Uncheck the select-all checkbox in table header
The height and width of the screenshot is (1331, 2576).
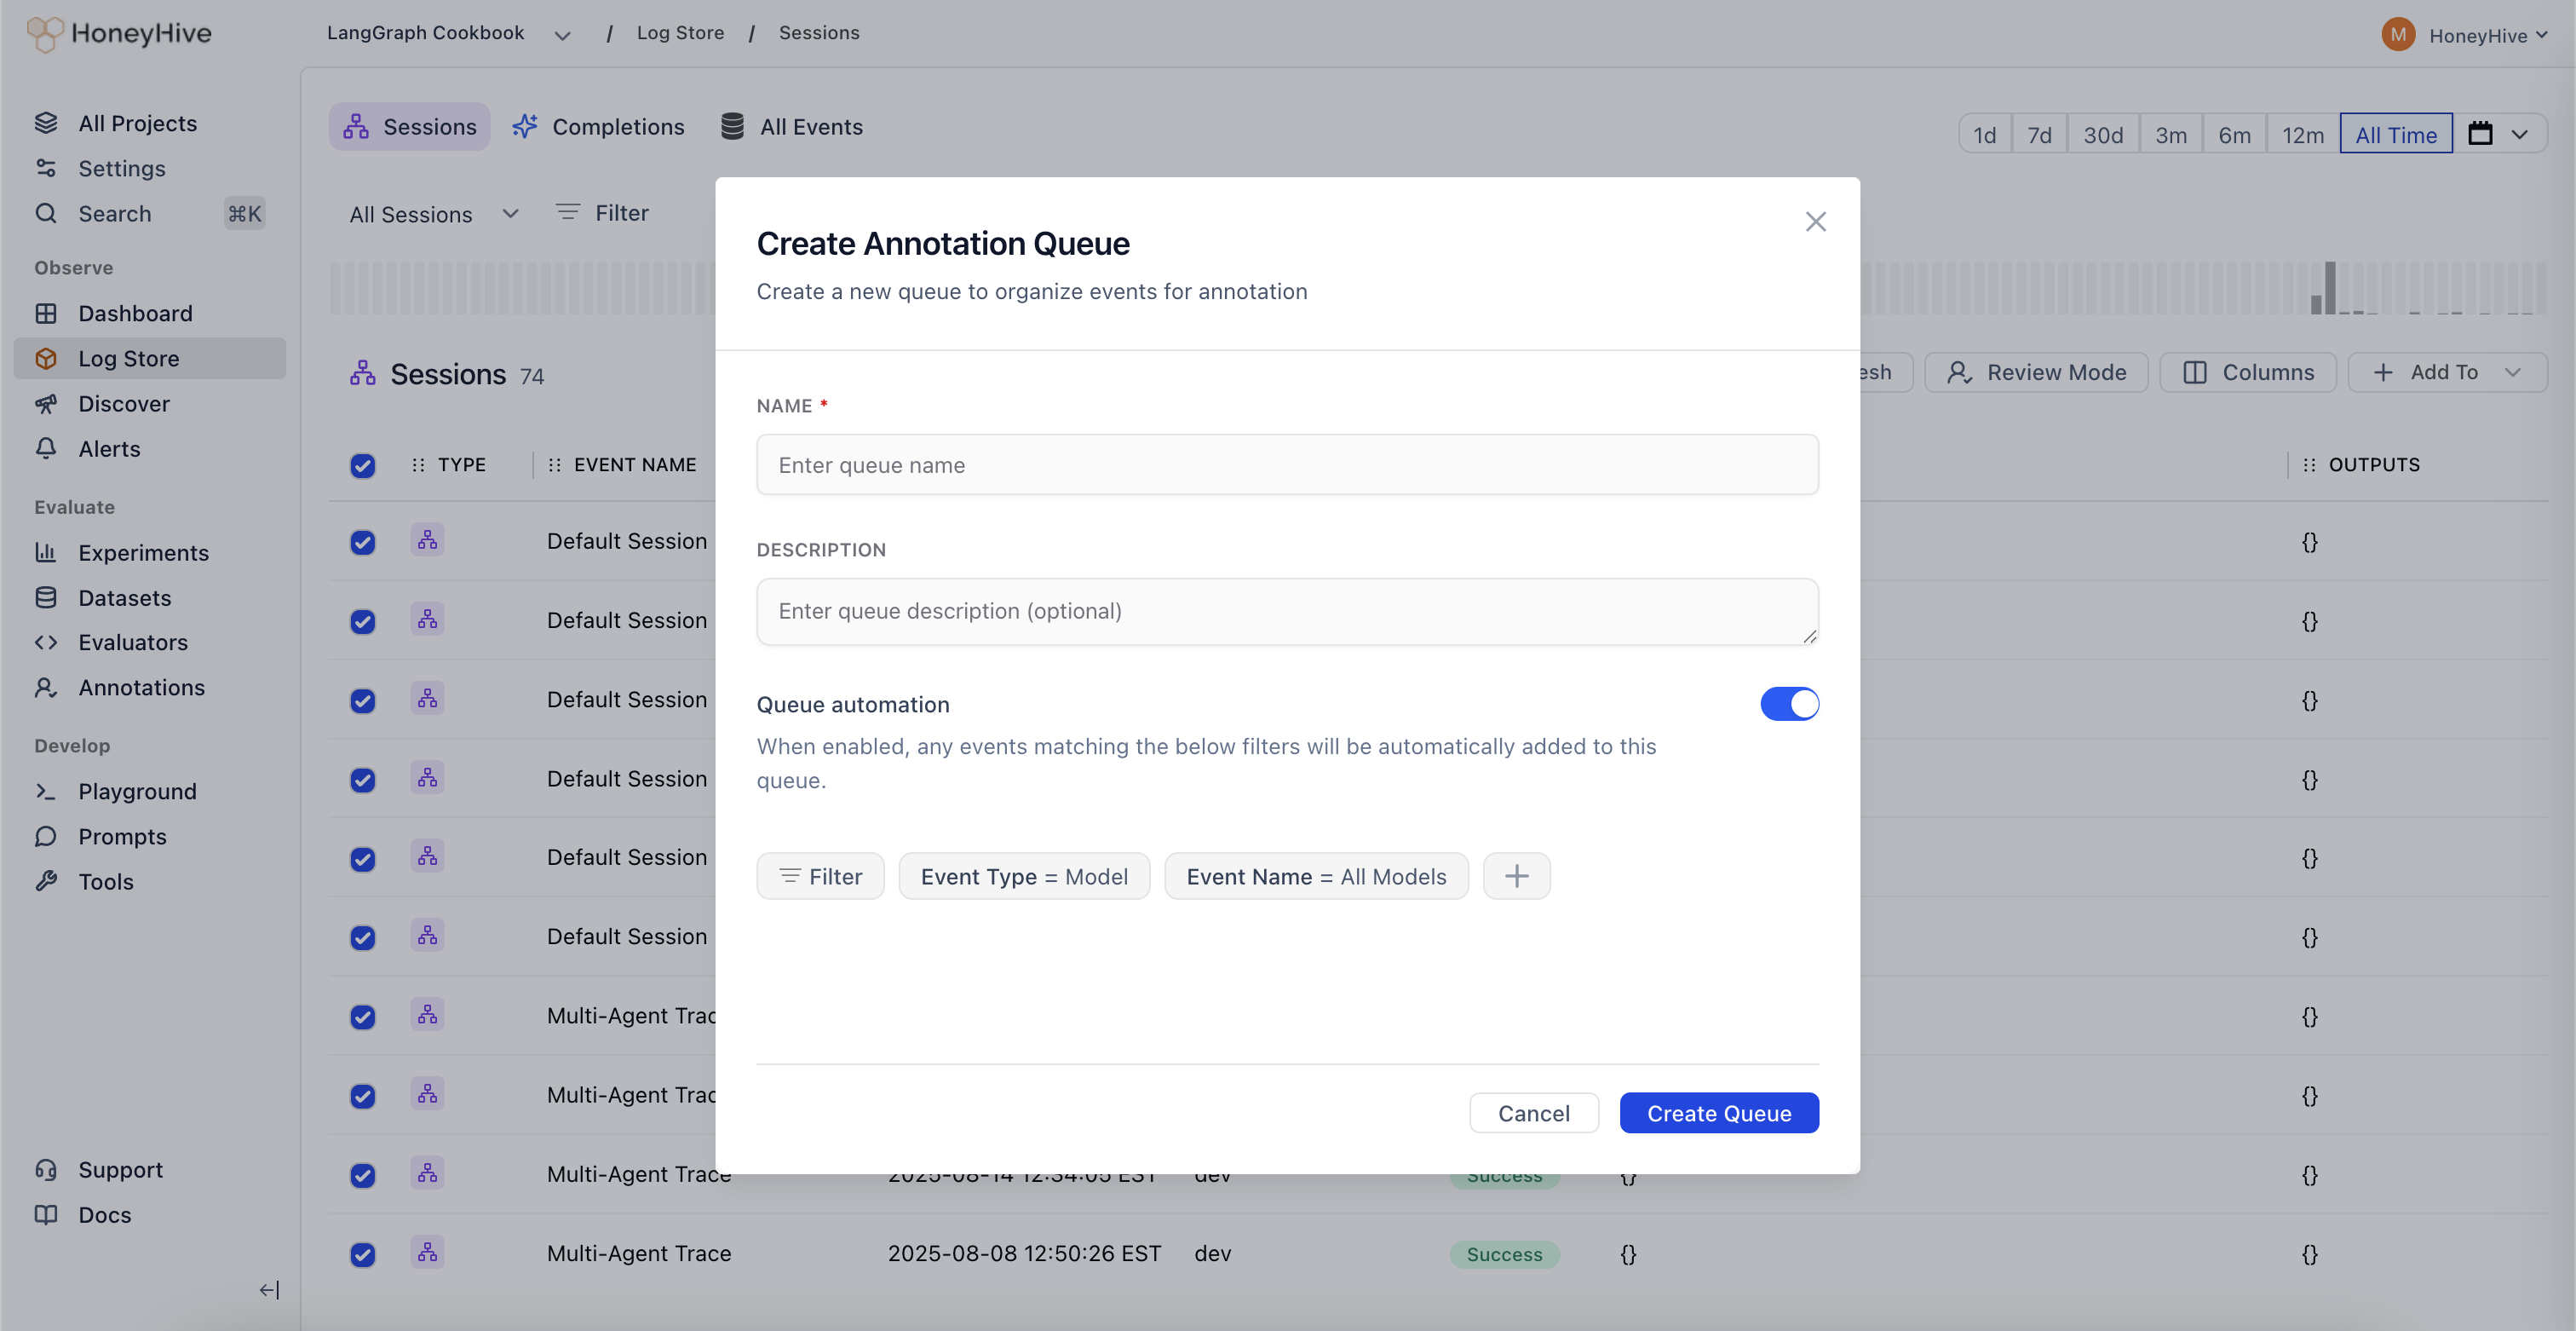362,465
